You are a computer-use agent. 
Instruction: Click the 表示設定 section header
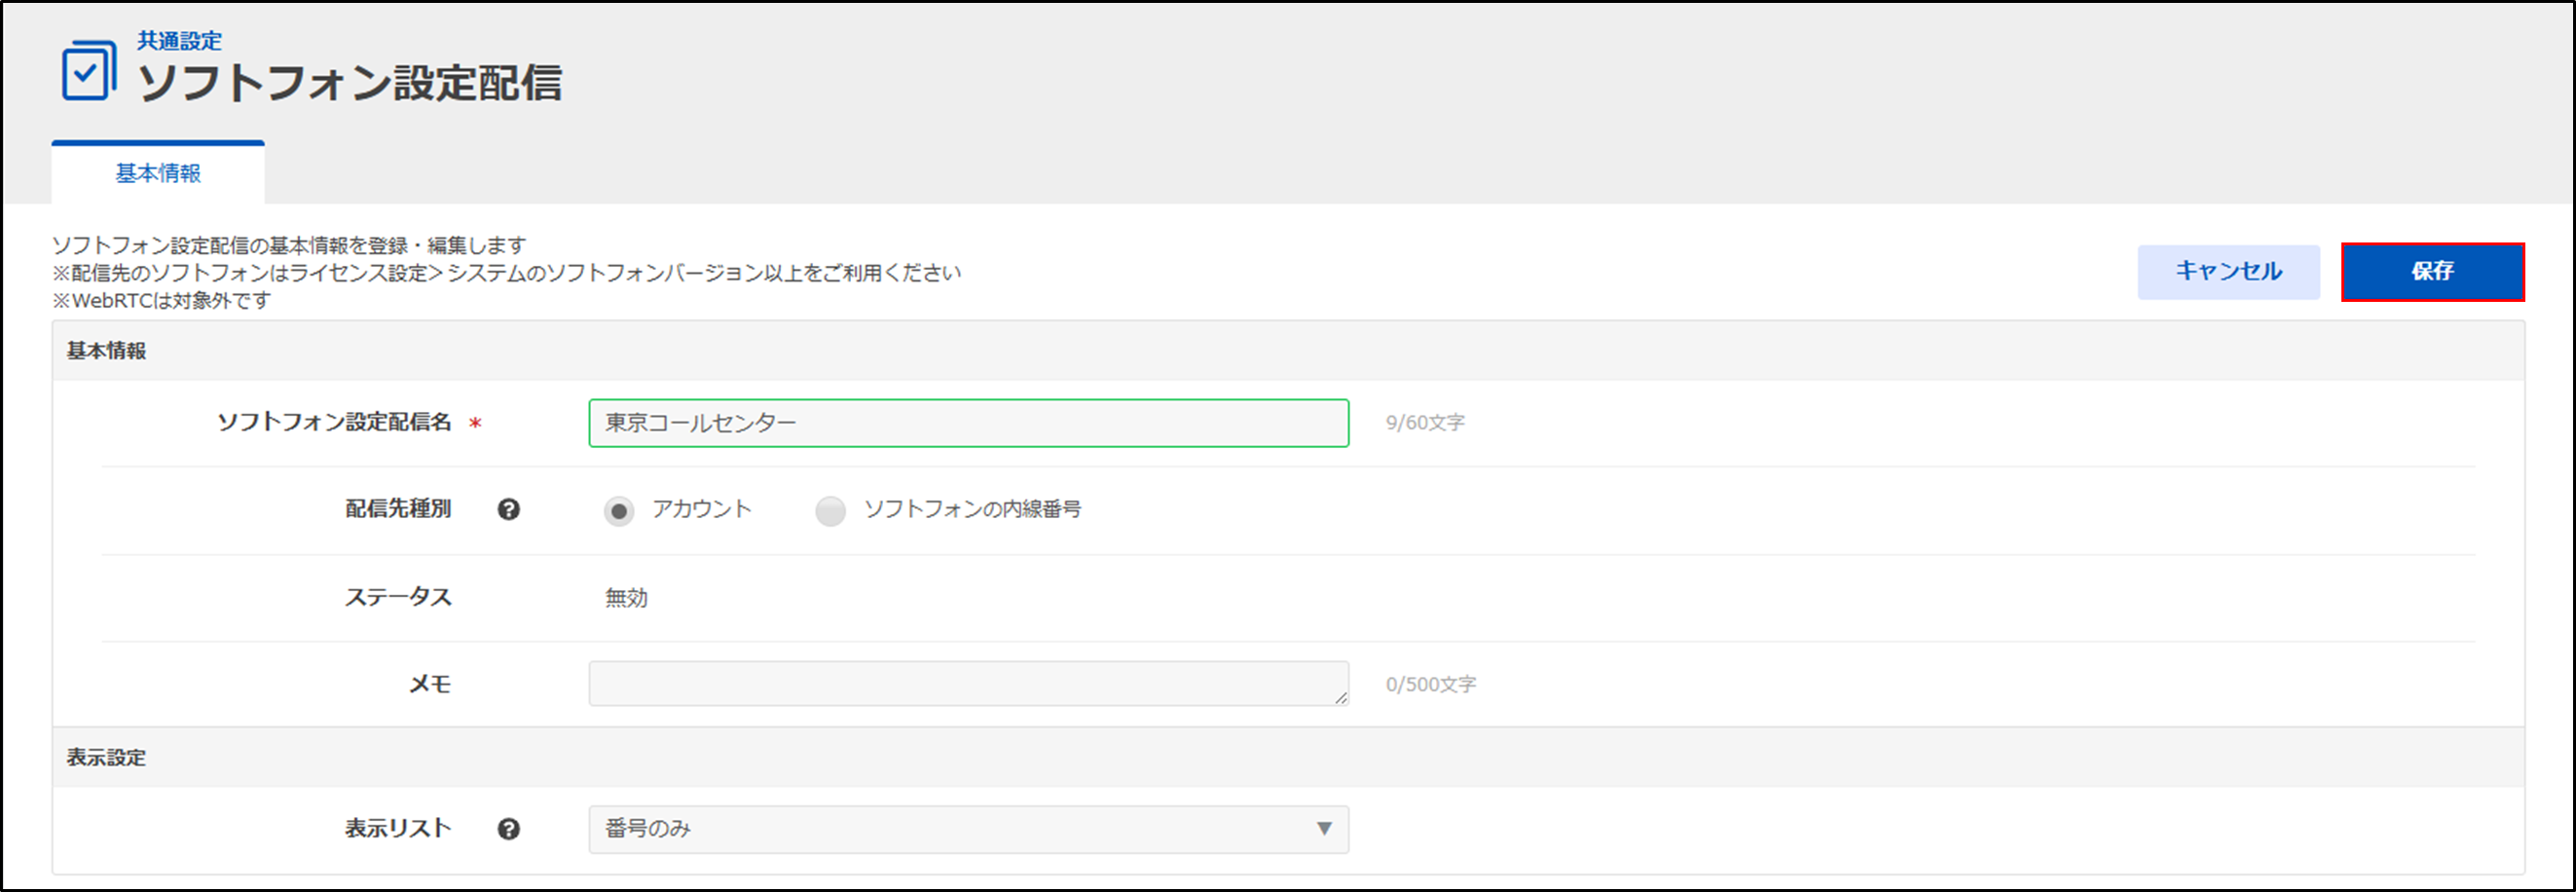pos(106,758)
